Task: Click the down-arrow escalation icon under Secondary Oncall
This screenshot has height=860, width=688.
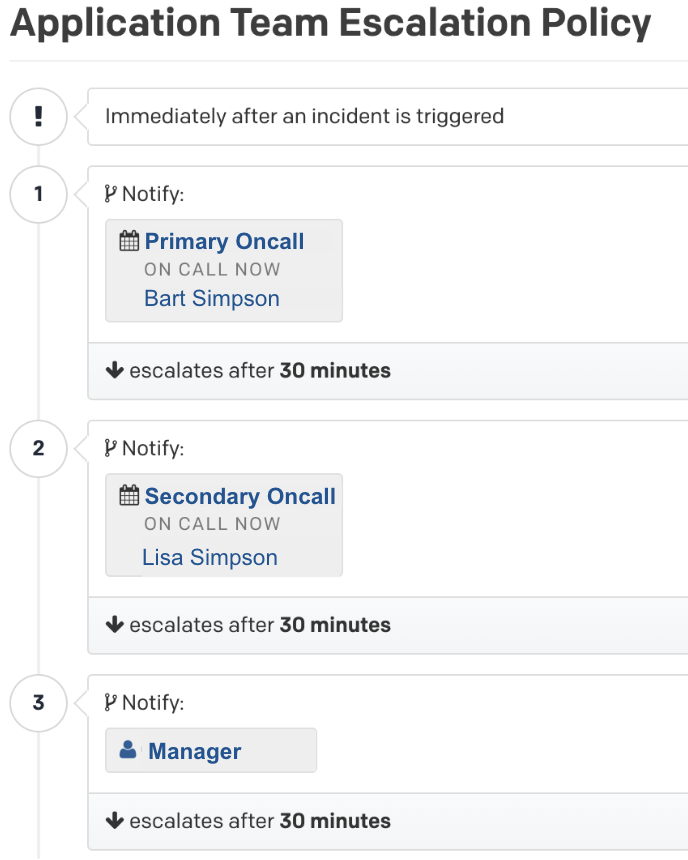Action: click(x=114, y=625)
